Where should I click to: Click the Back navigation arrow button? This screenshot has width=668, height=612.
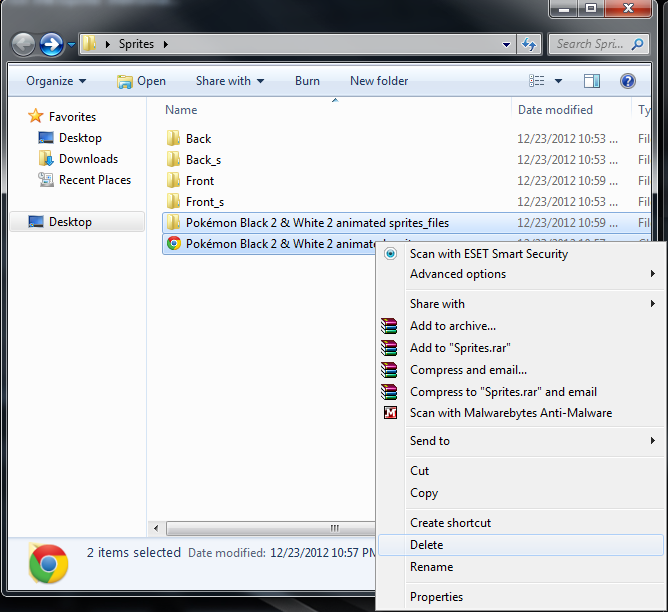click(24, 44)
